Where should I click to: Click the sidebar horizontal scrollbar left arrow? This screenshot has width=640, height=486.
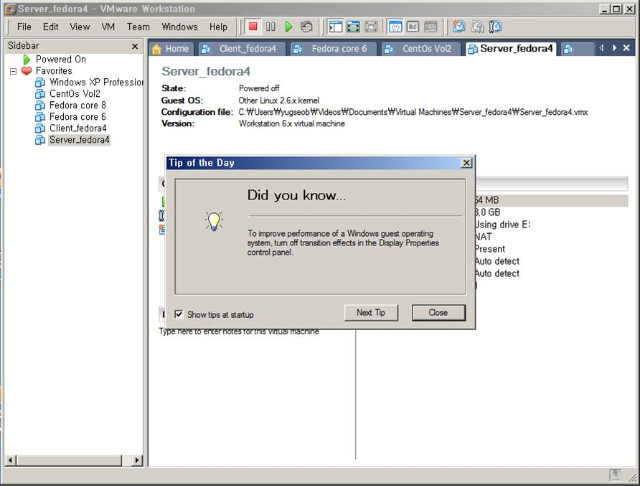10,460
